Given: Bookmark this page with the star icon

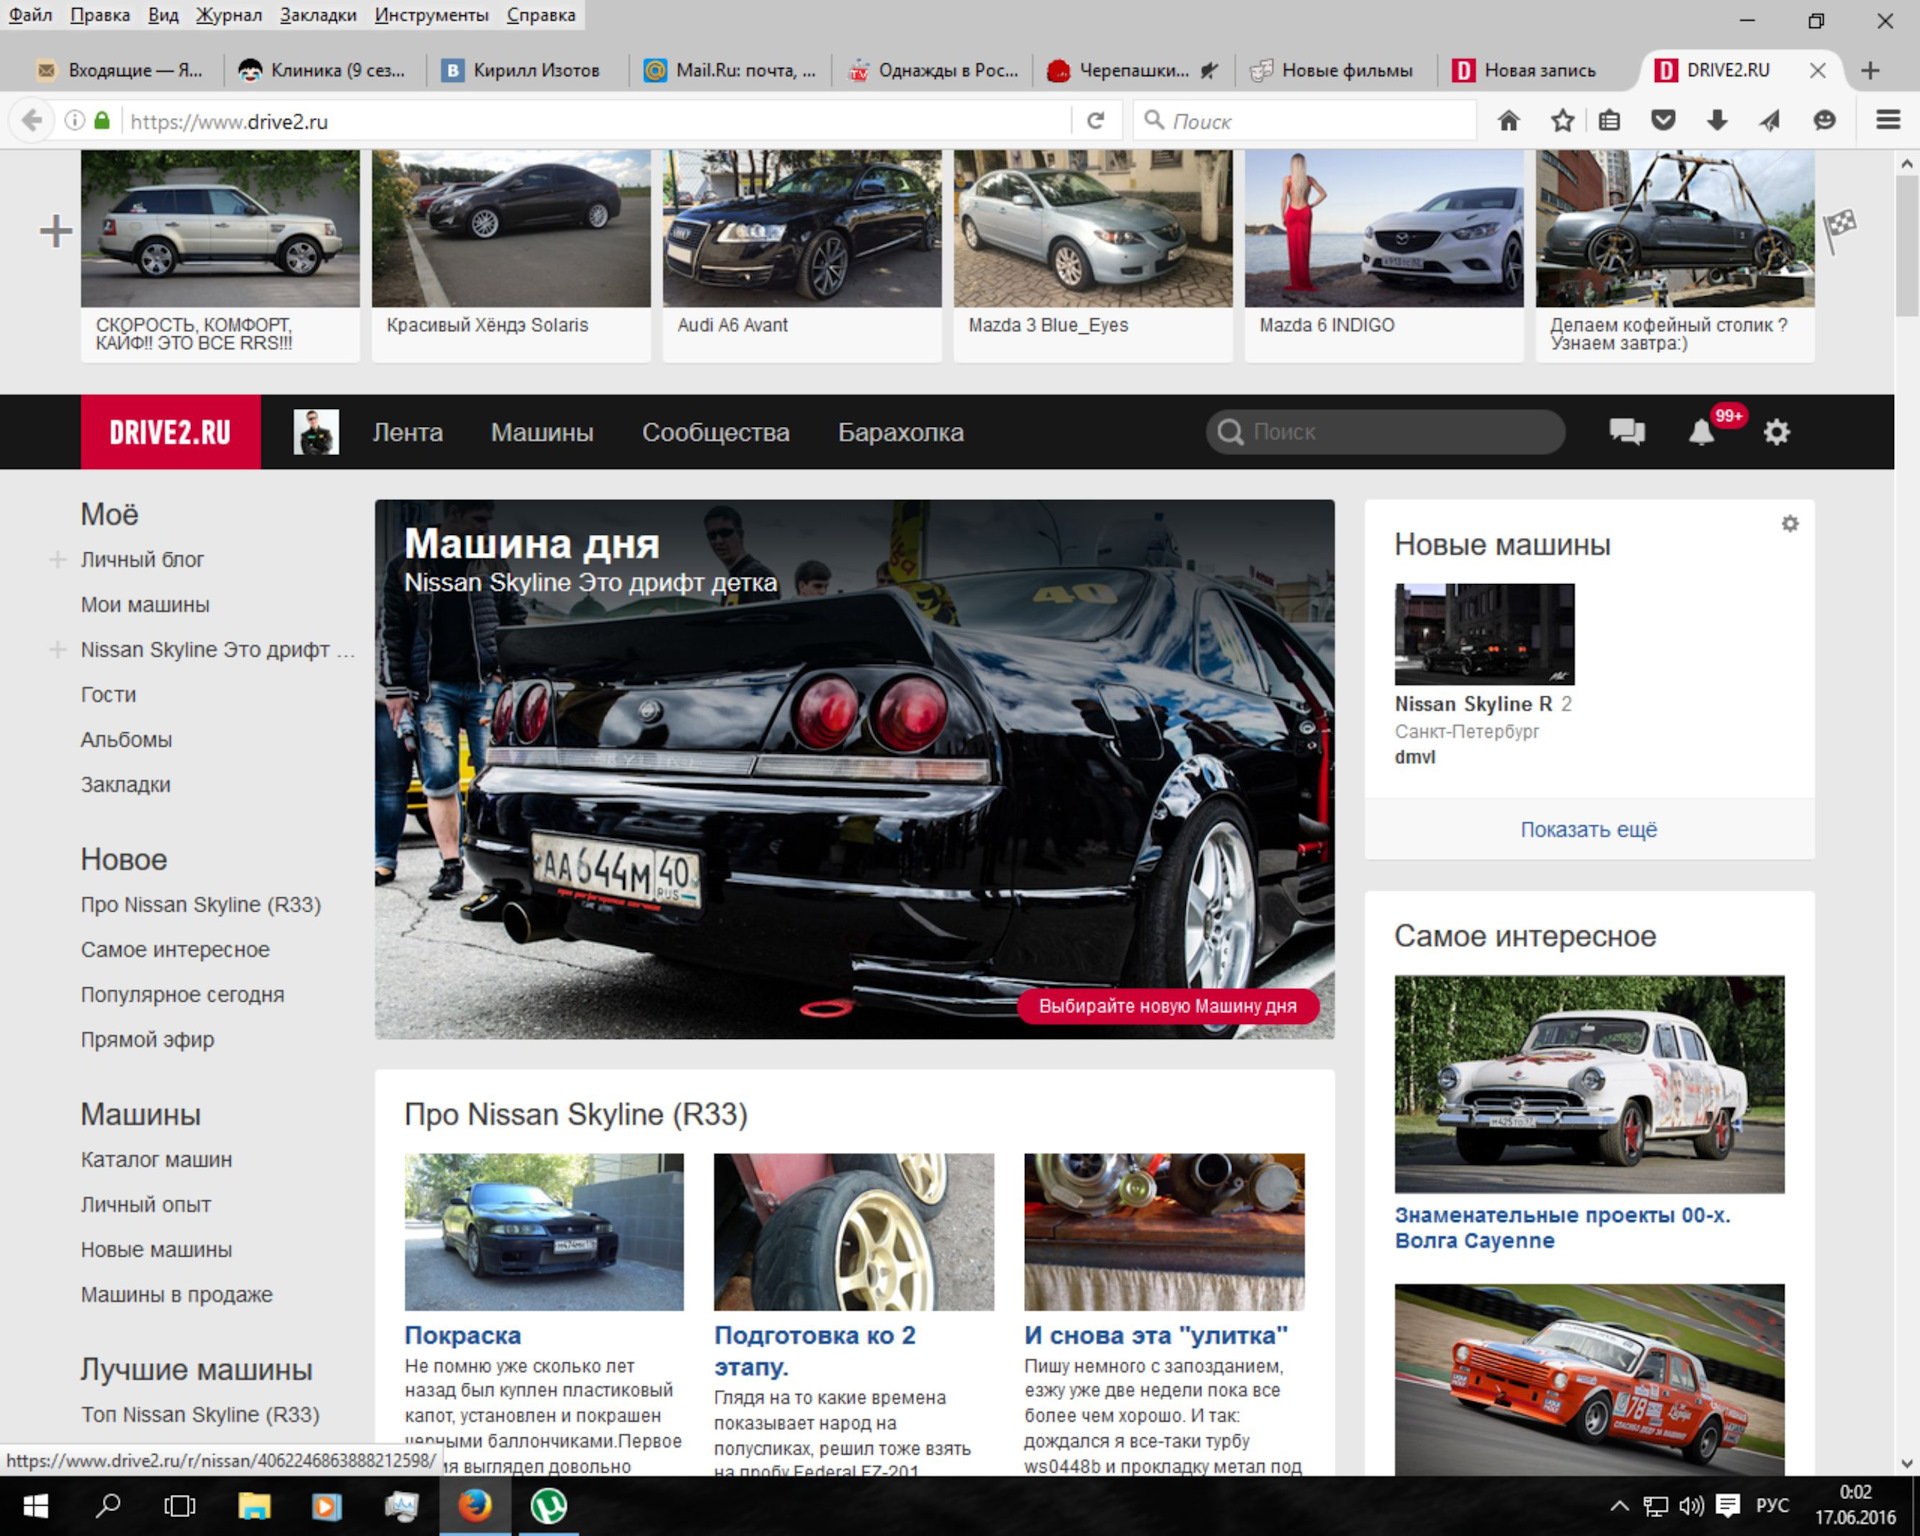Looking at the screenshot, I should click(x=1562, y=121).
